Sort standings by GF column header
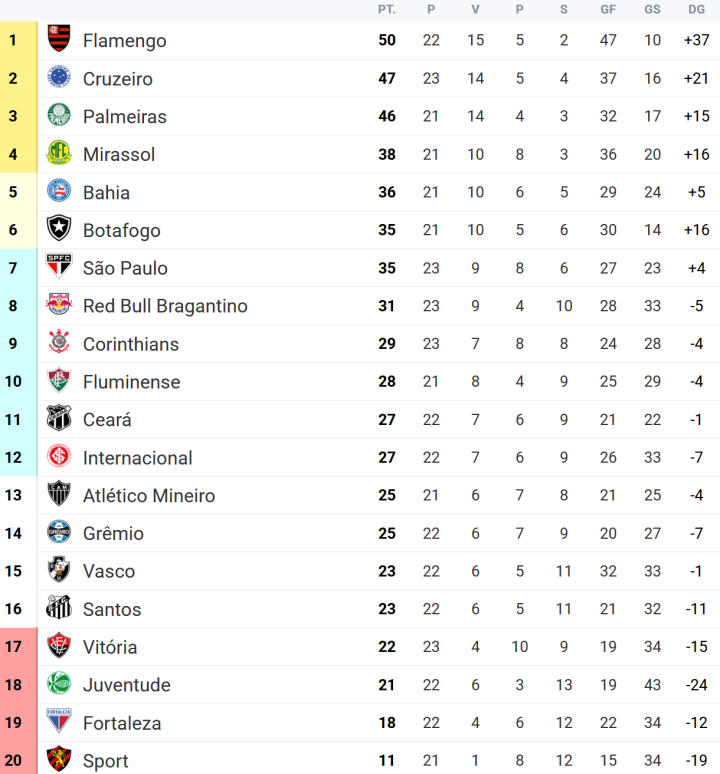Screen dimensions: 720x774 click(608, 10)
